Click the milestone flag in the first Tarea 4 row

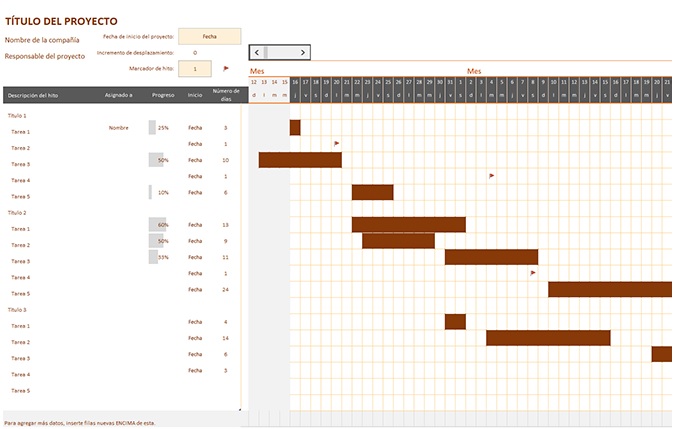tap(492, 176)
